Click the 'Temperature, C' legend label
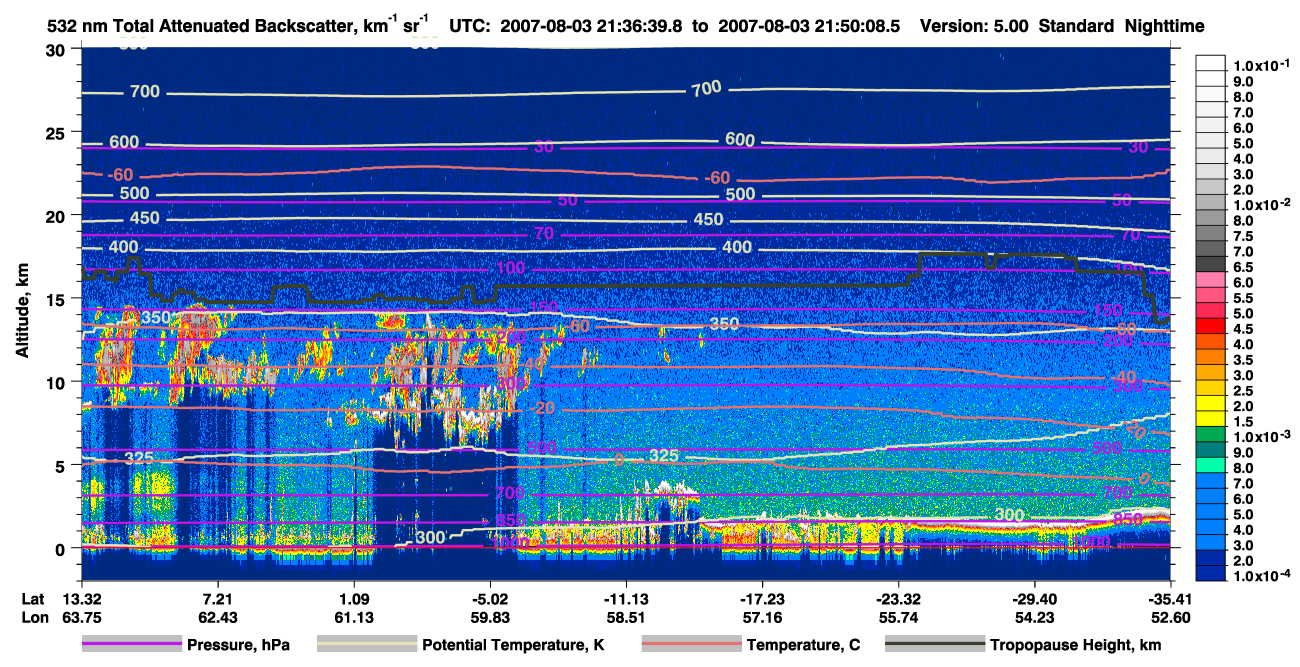The image size is (1300, 667). pos(803,646)
